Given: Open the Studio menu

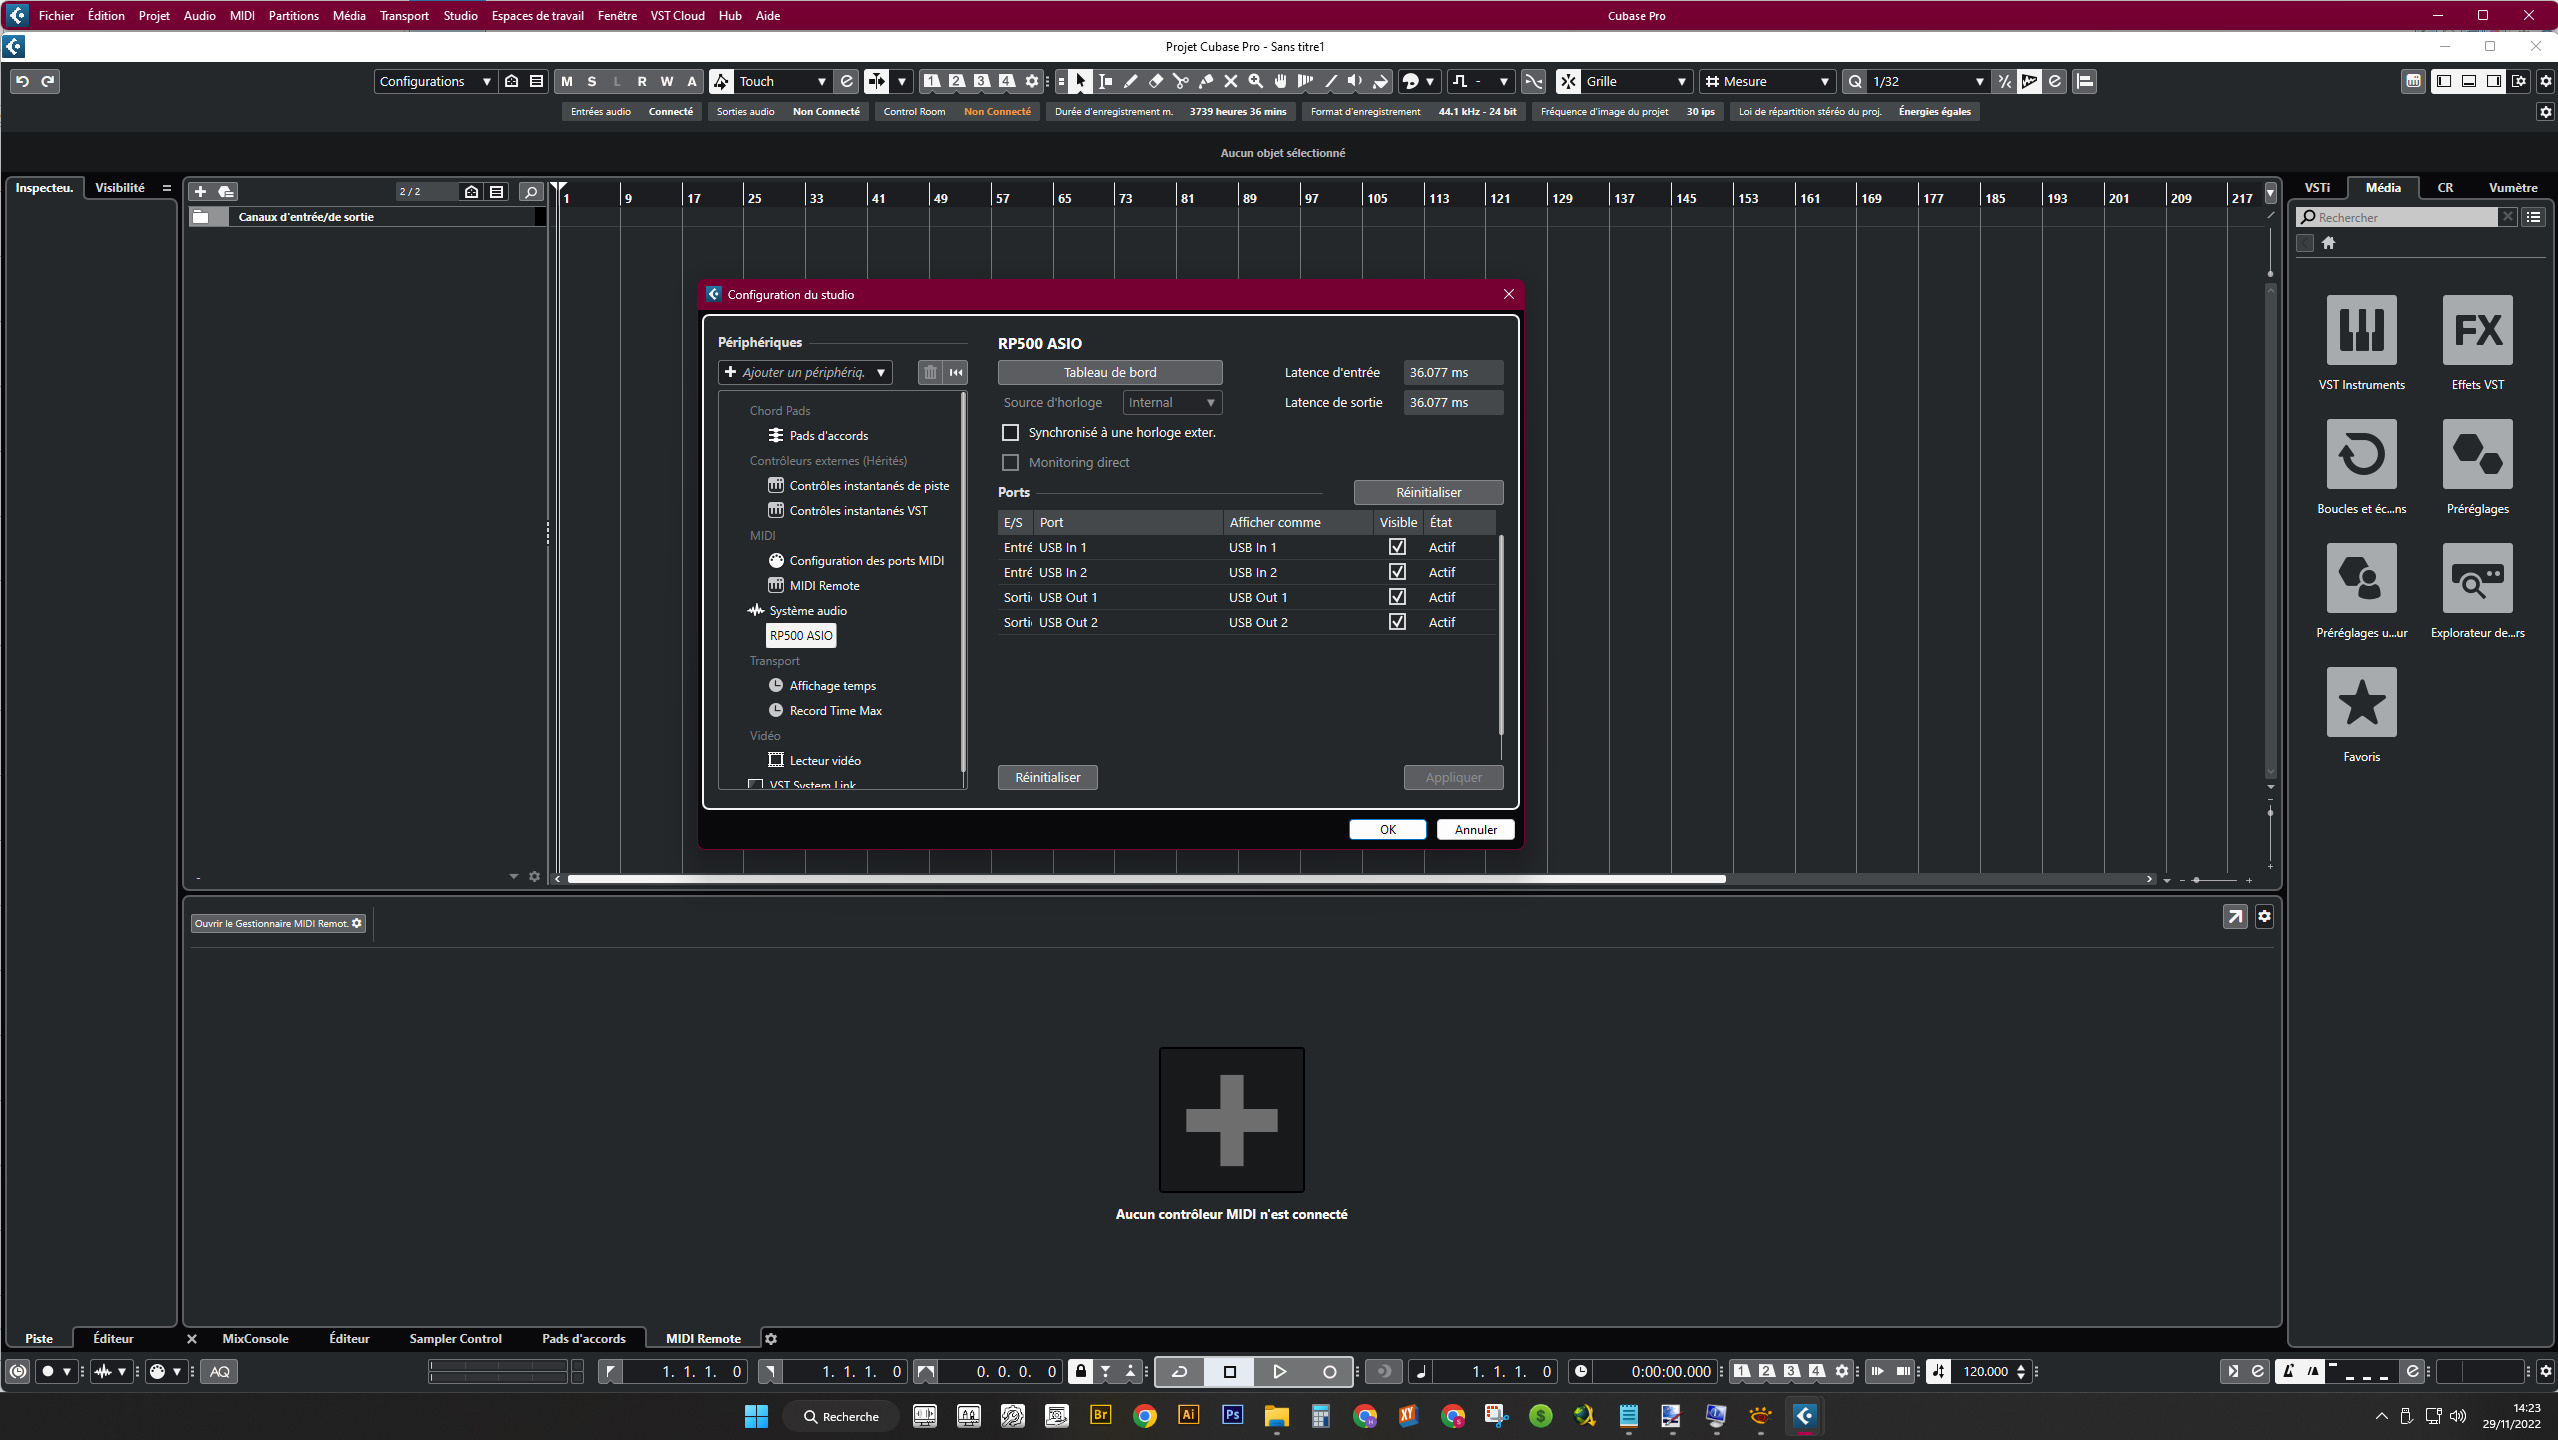Looking at the screenshot, I should tap(460, 15).
